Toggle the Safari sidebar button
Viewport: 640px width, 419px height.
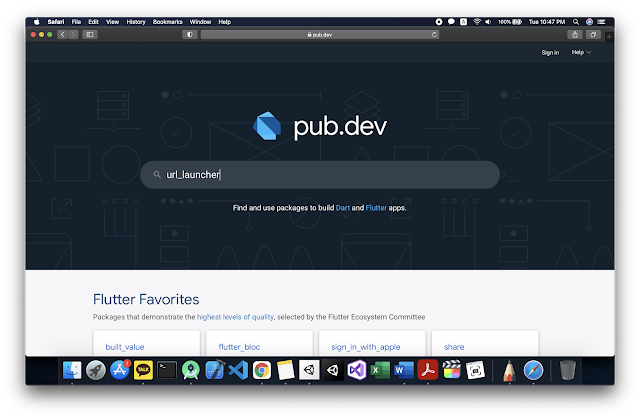click(90, 35)
